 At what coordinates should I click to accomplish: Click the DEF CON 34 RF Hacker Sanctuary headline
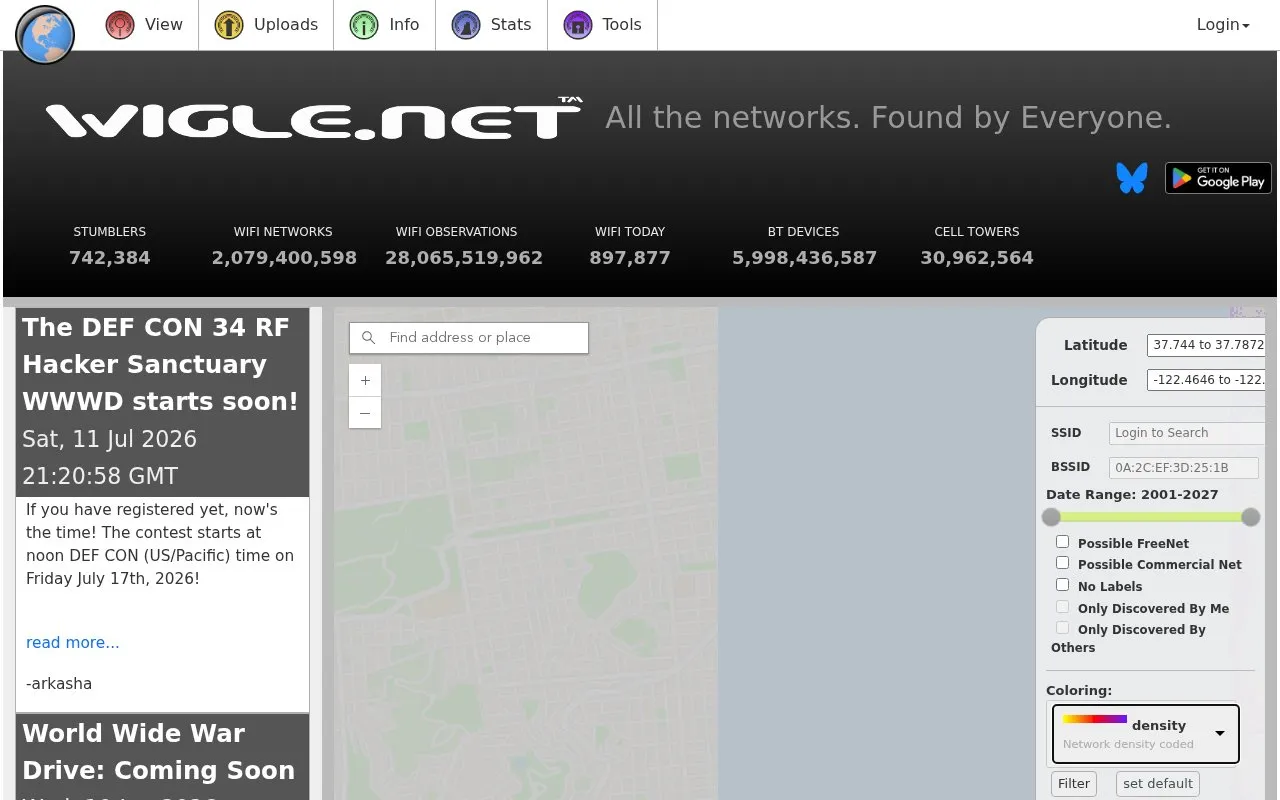pos(161,364)
